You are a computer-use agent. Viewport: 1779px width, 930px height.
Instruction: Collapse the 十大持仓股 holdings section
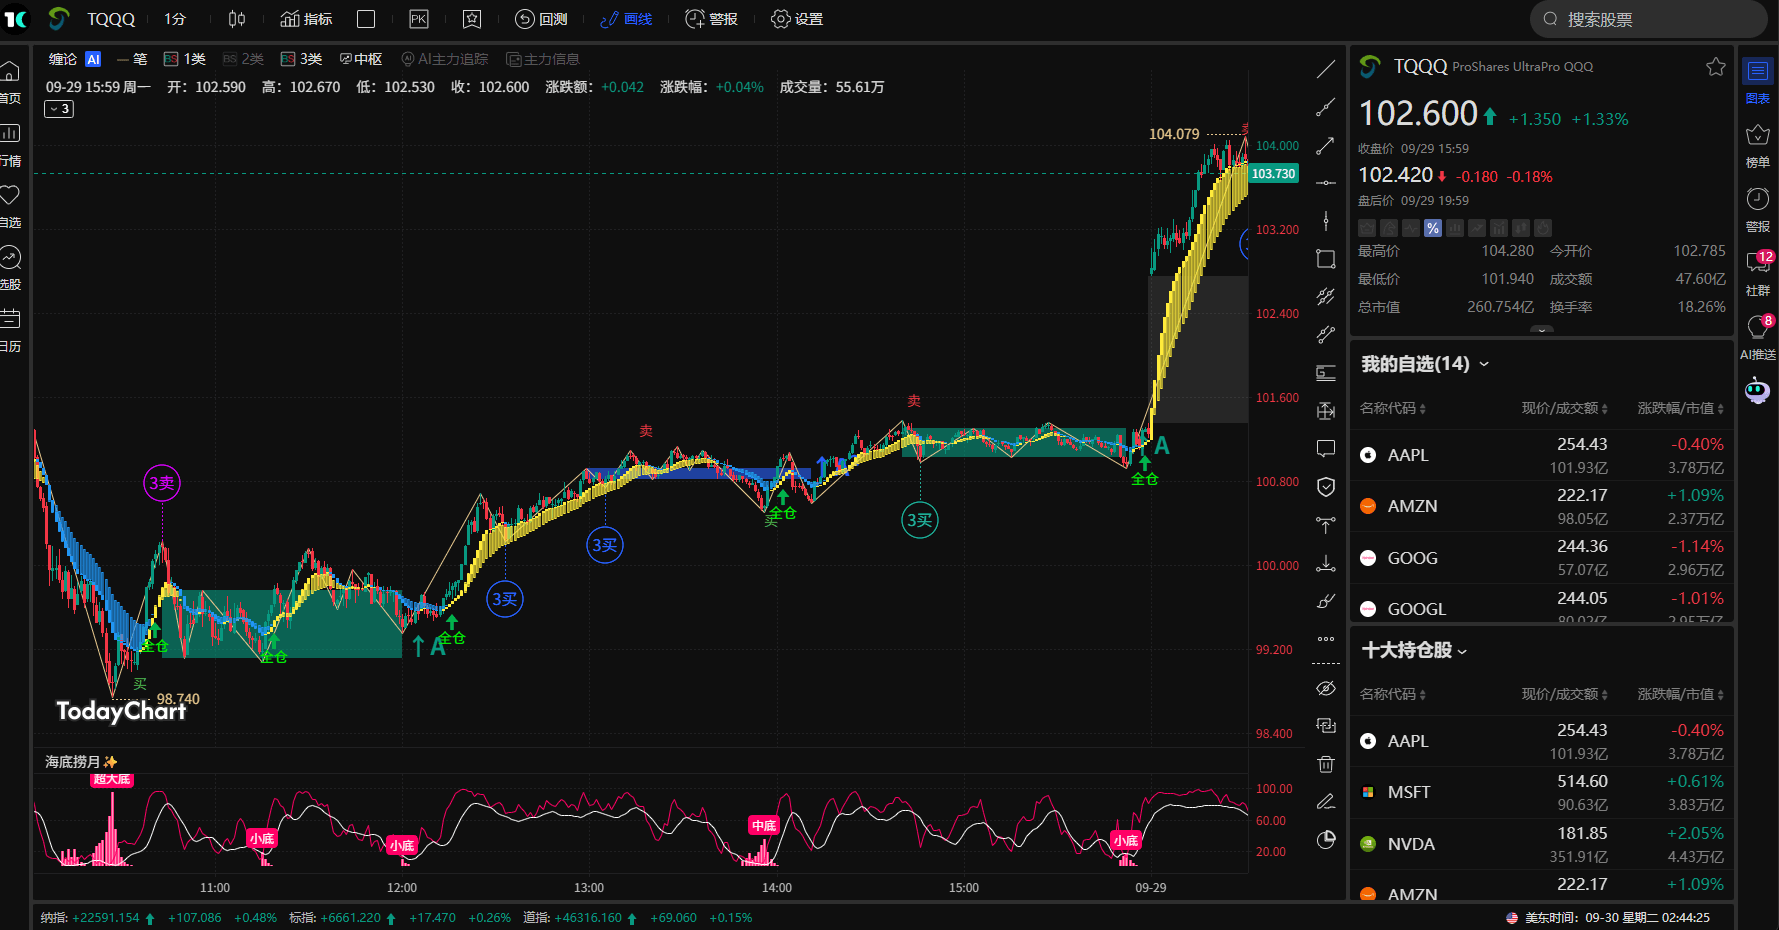(x=1462, y=650)
